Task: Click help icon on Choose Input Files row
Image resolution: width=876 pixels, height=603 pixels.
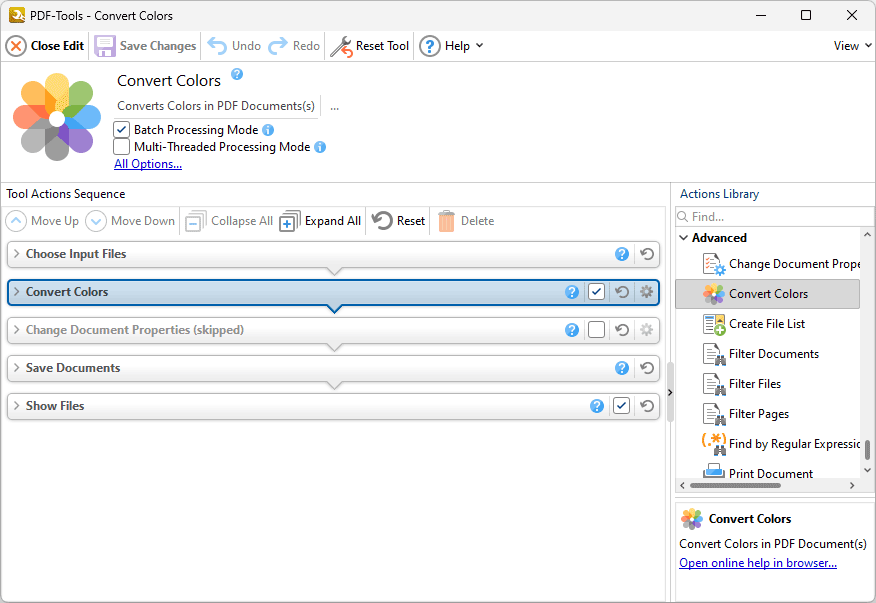Action: 622,254
